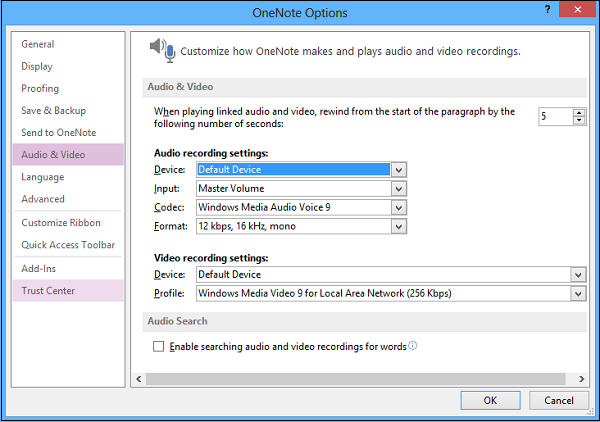Select Send to OneNote category
The image size is (600, 422).
click(68, 133)
